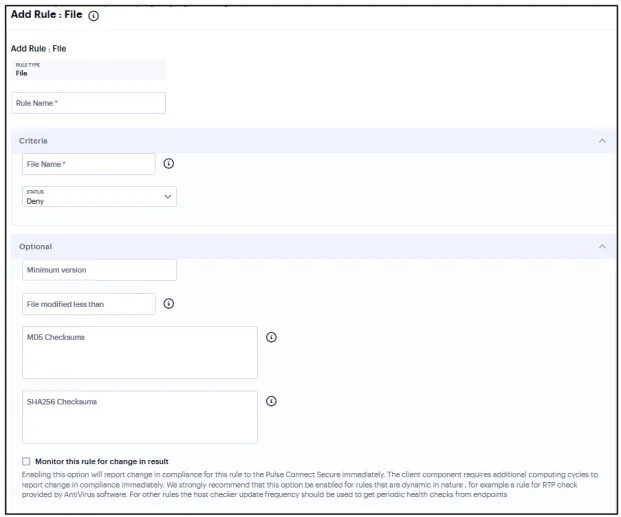Click the info icon next to File modified less than
The height and width of the screenshot is (517, 621).
click(x=169, y=303)
